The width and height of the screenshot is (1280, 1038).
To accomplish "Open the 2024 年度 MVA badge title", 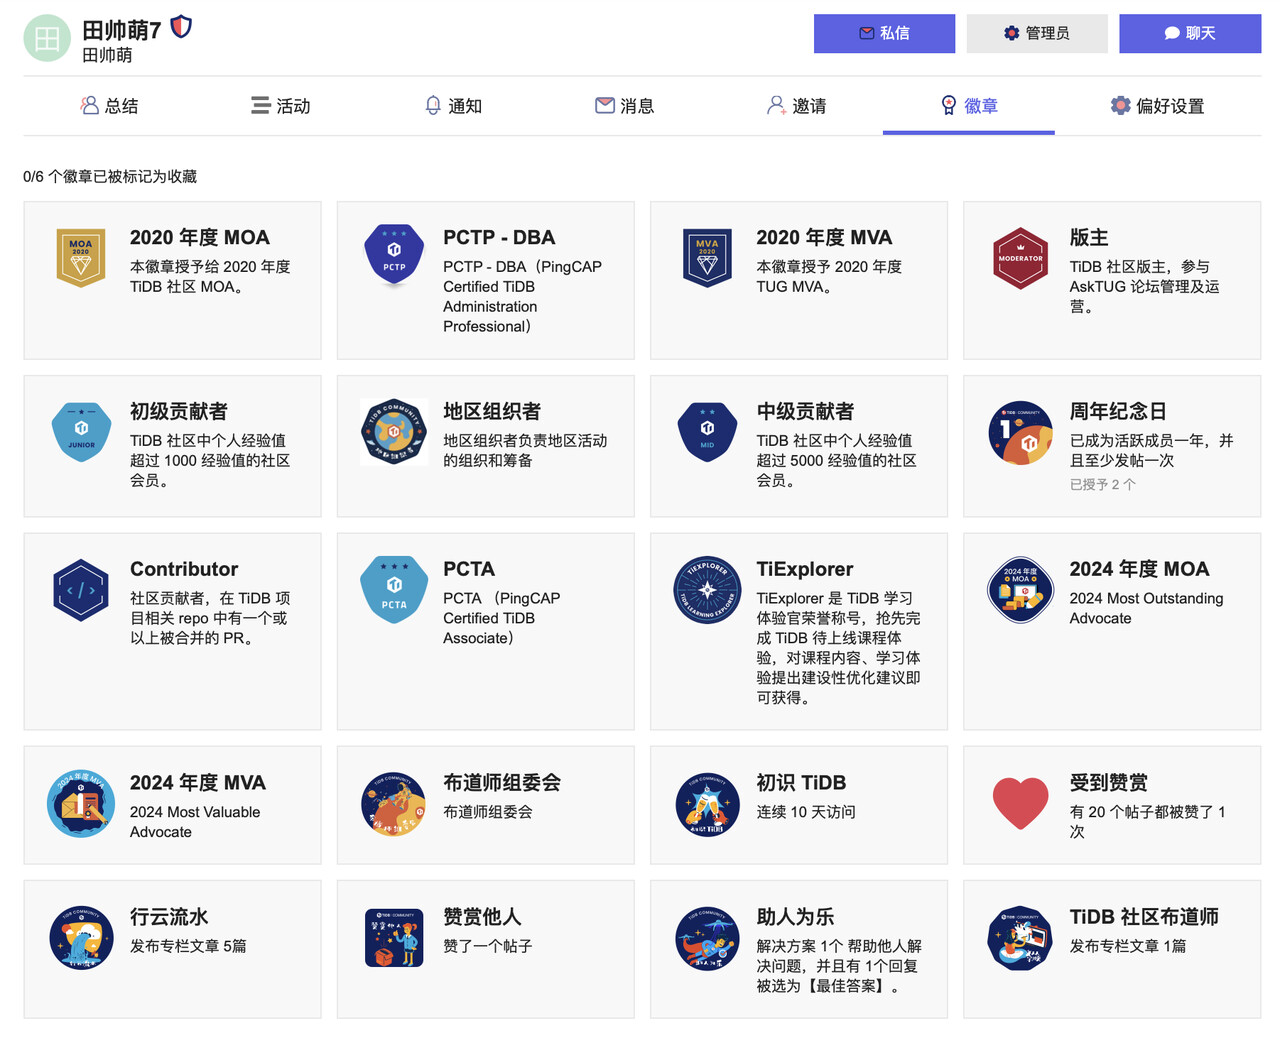I will tap(198, 783).
